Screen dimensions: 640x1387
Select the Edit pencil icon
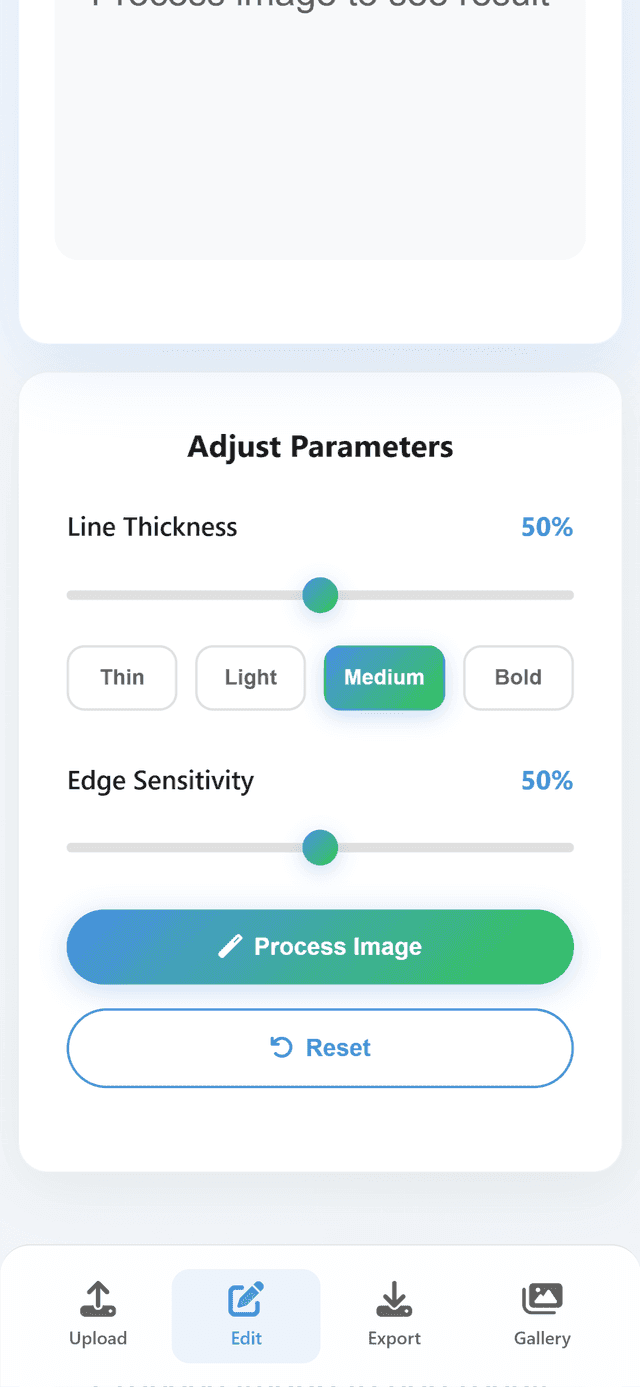(x=246, y=1297)
